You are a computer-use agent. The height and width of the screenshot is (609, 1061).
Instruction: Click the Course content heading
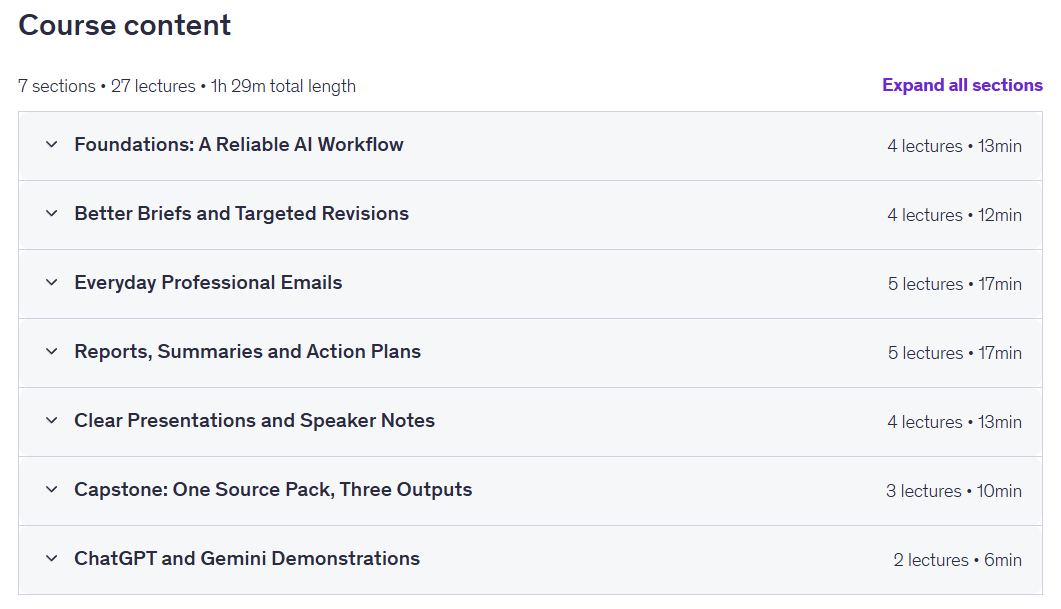[125, 26]
